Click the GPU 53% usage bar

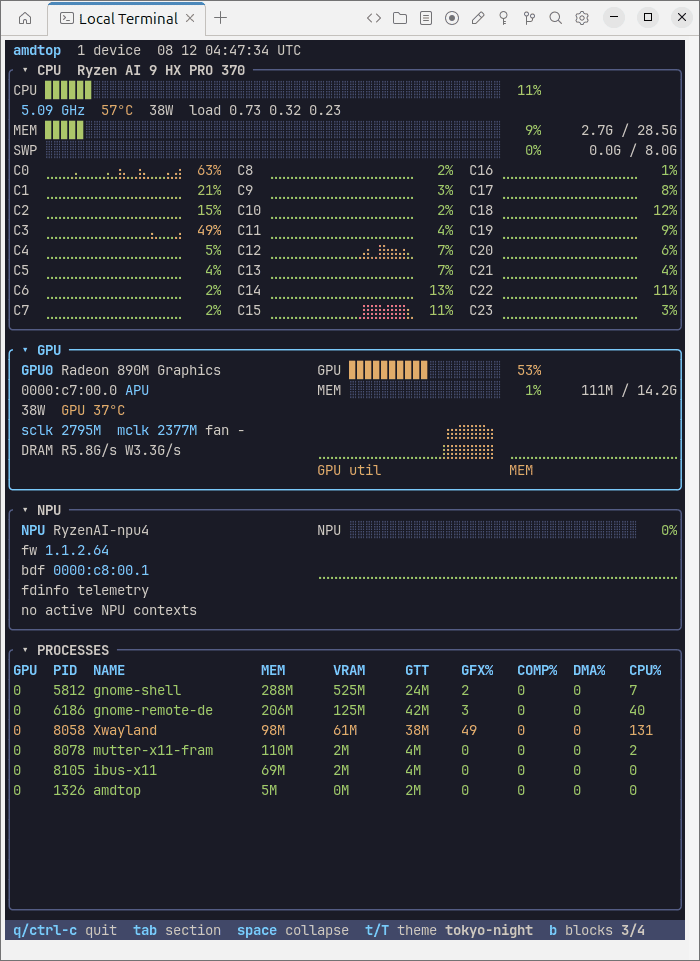click(x=425, y=370)
